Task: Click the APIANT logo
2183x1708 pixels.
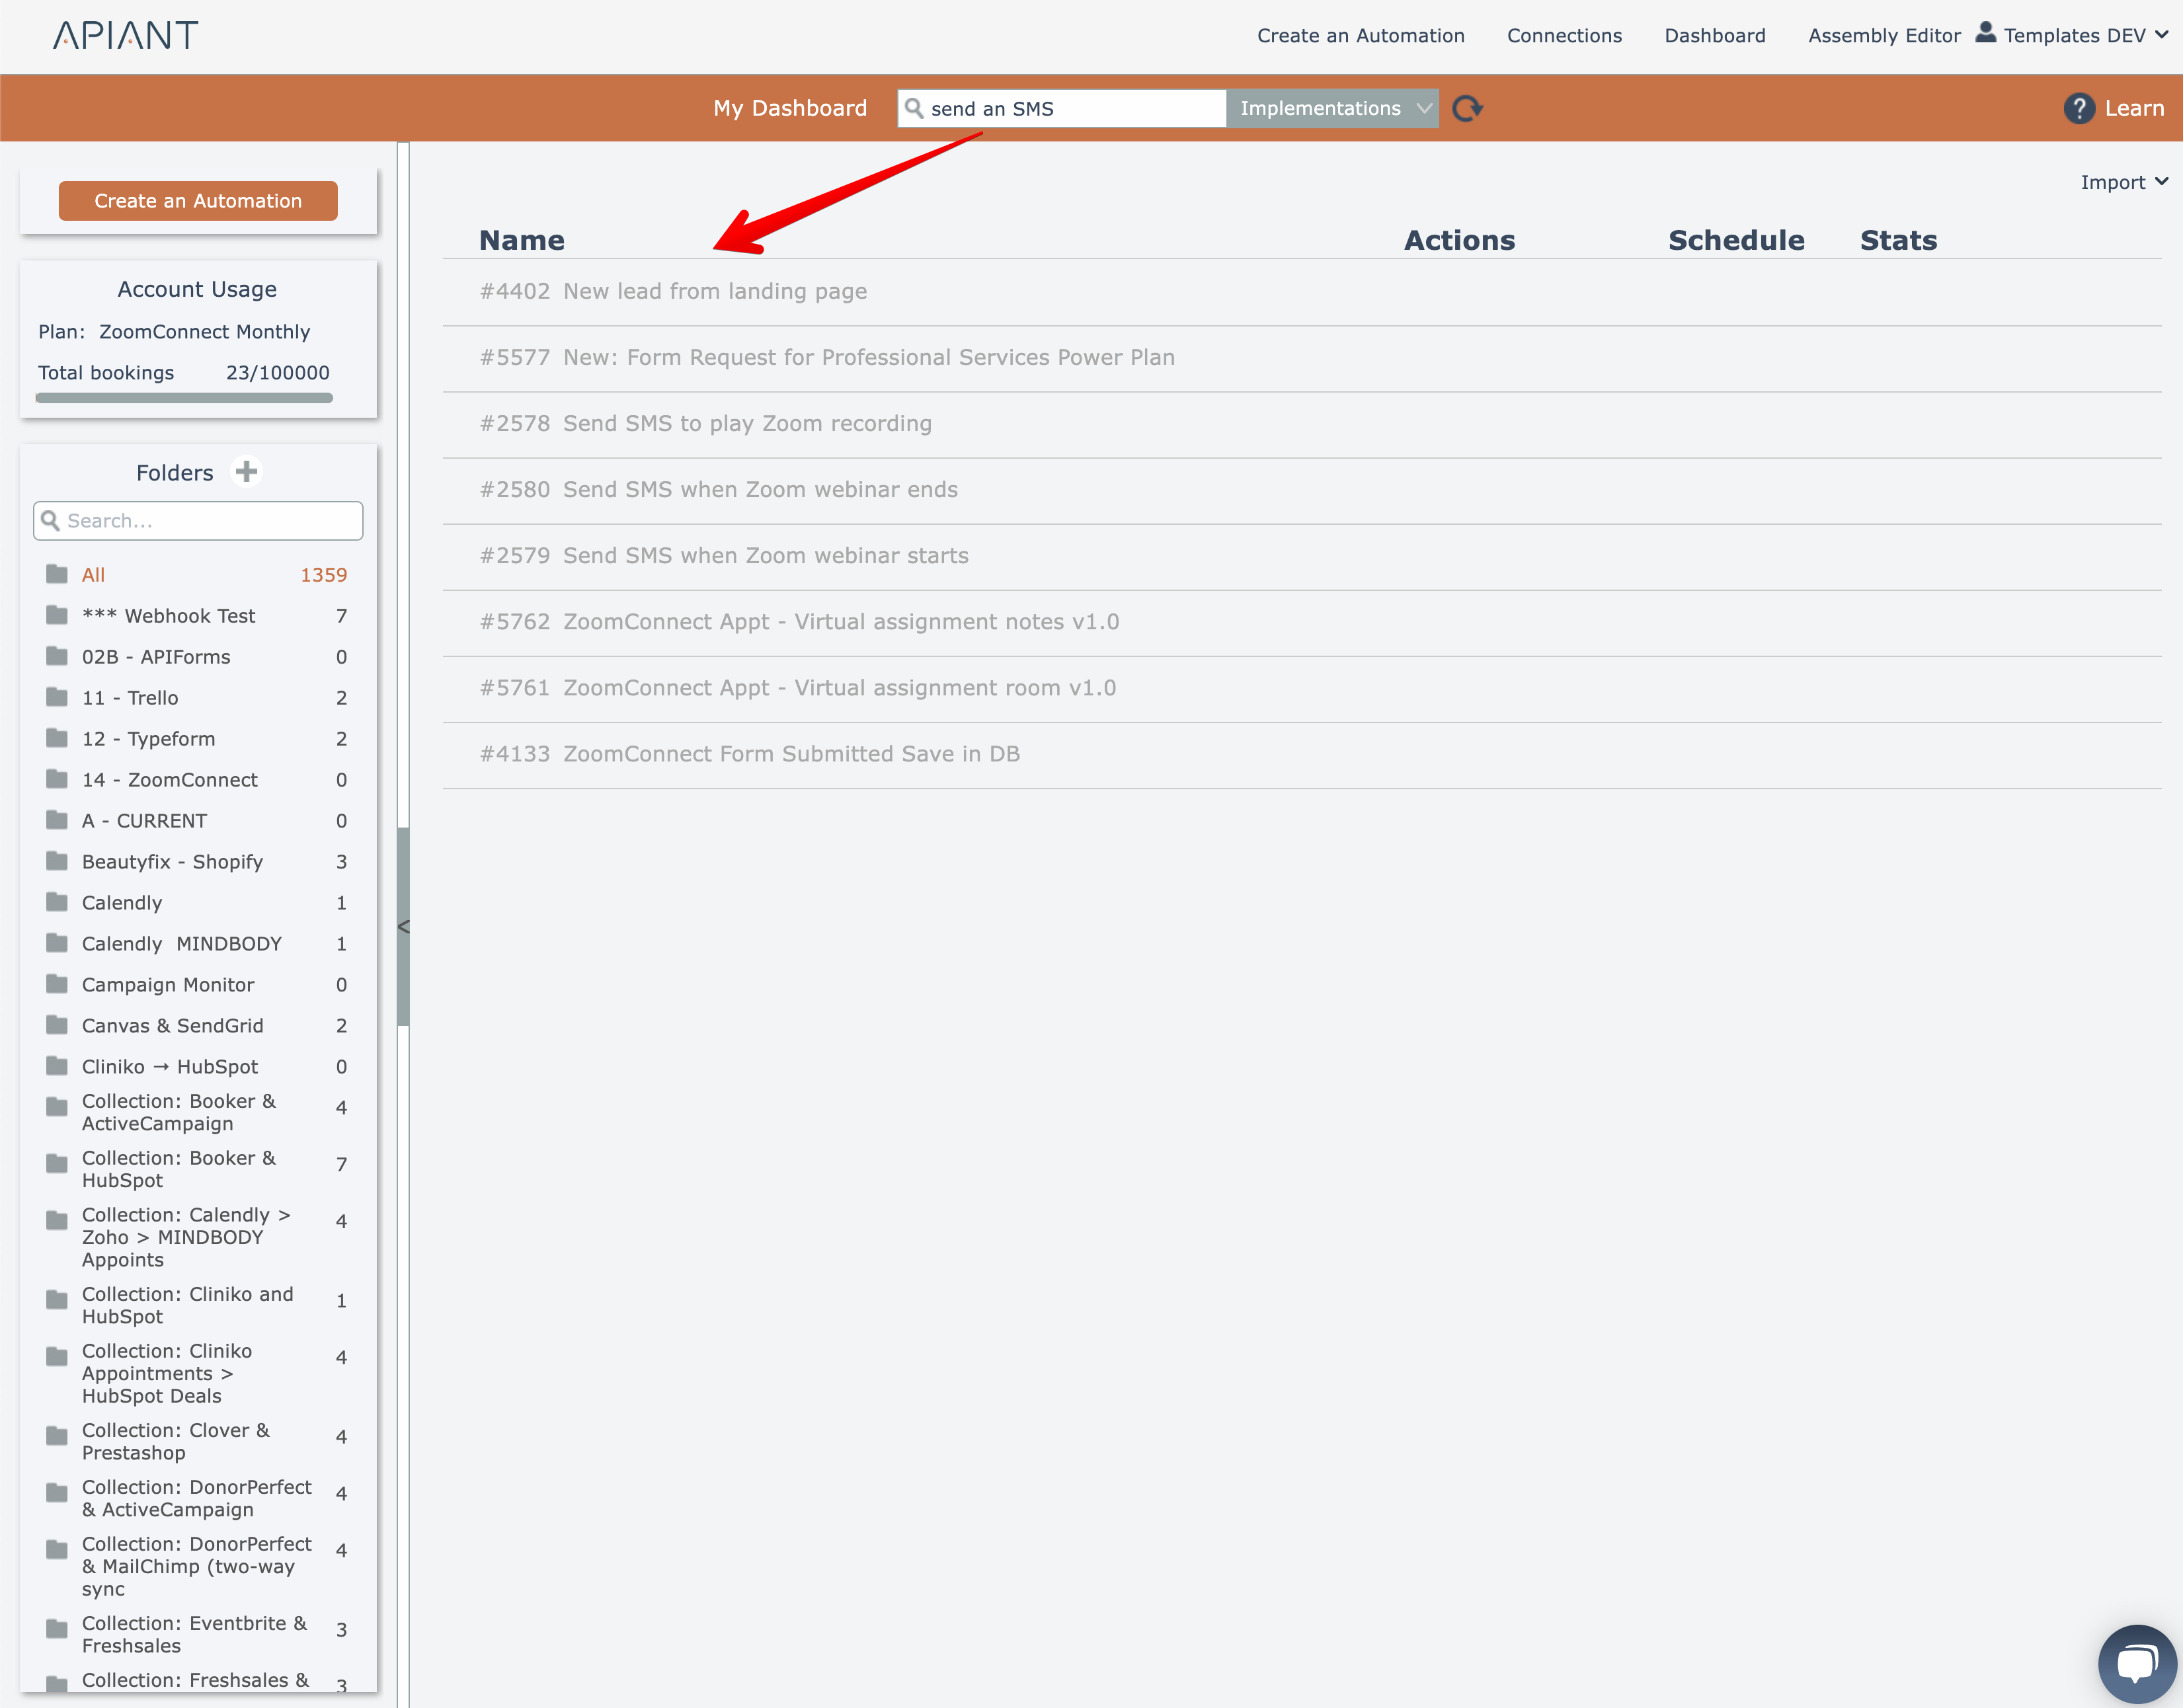Action: pyautogui.click(x=126, y=36)
